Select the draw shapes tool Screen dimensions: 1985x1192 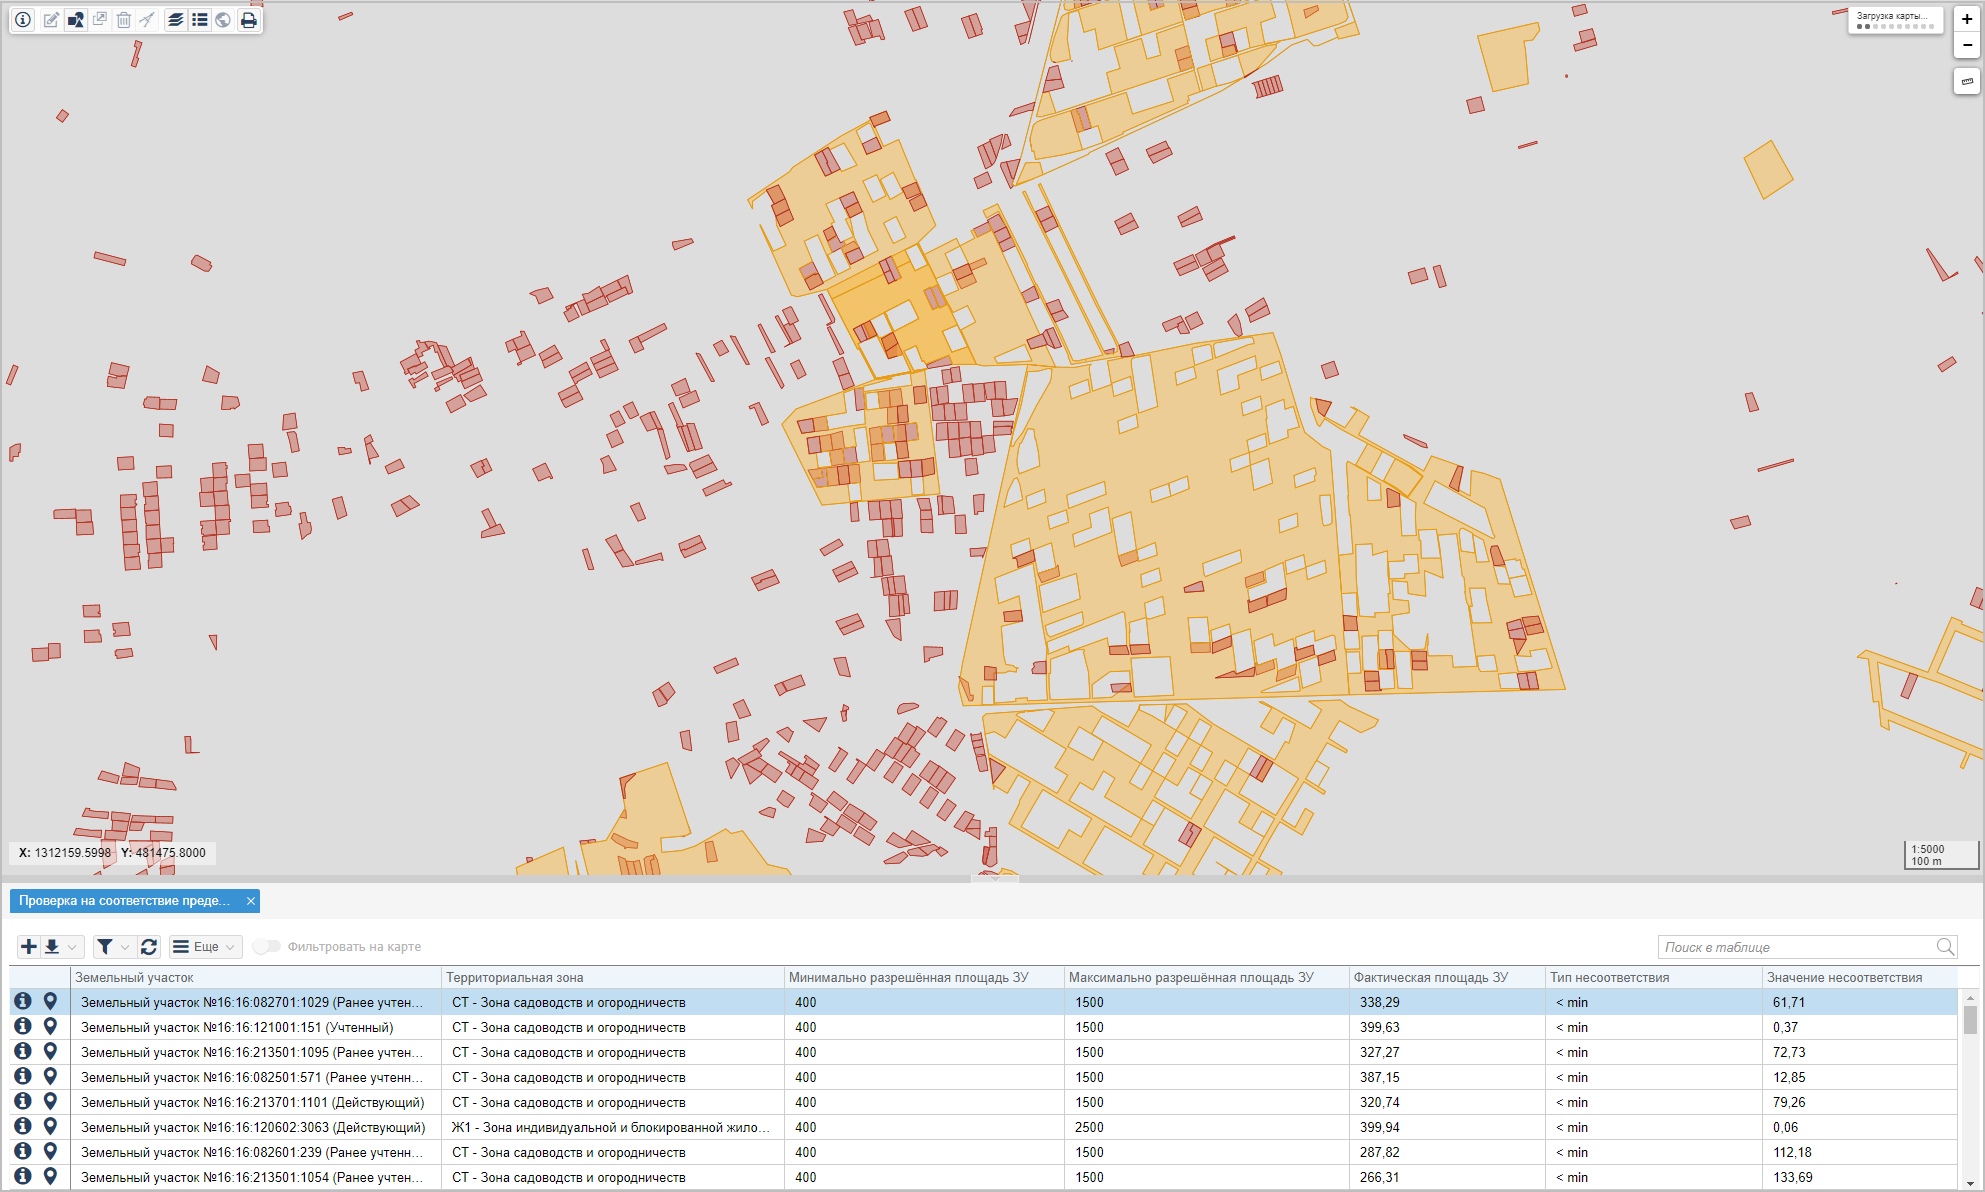76,19
